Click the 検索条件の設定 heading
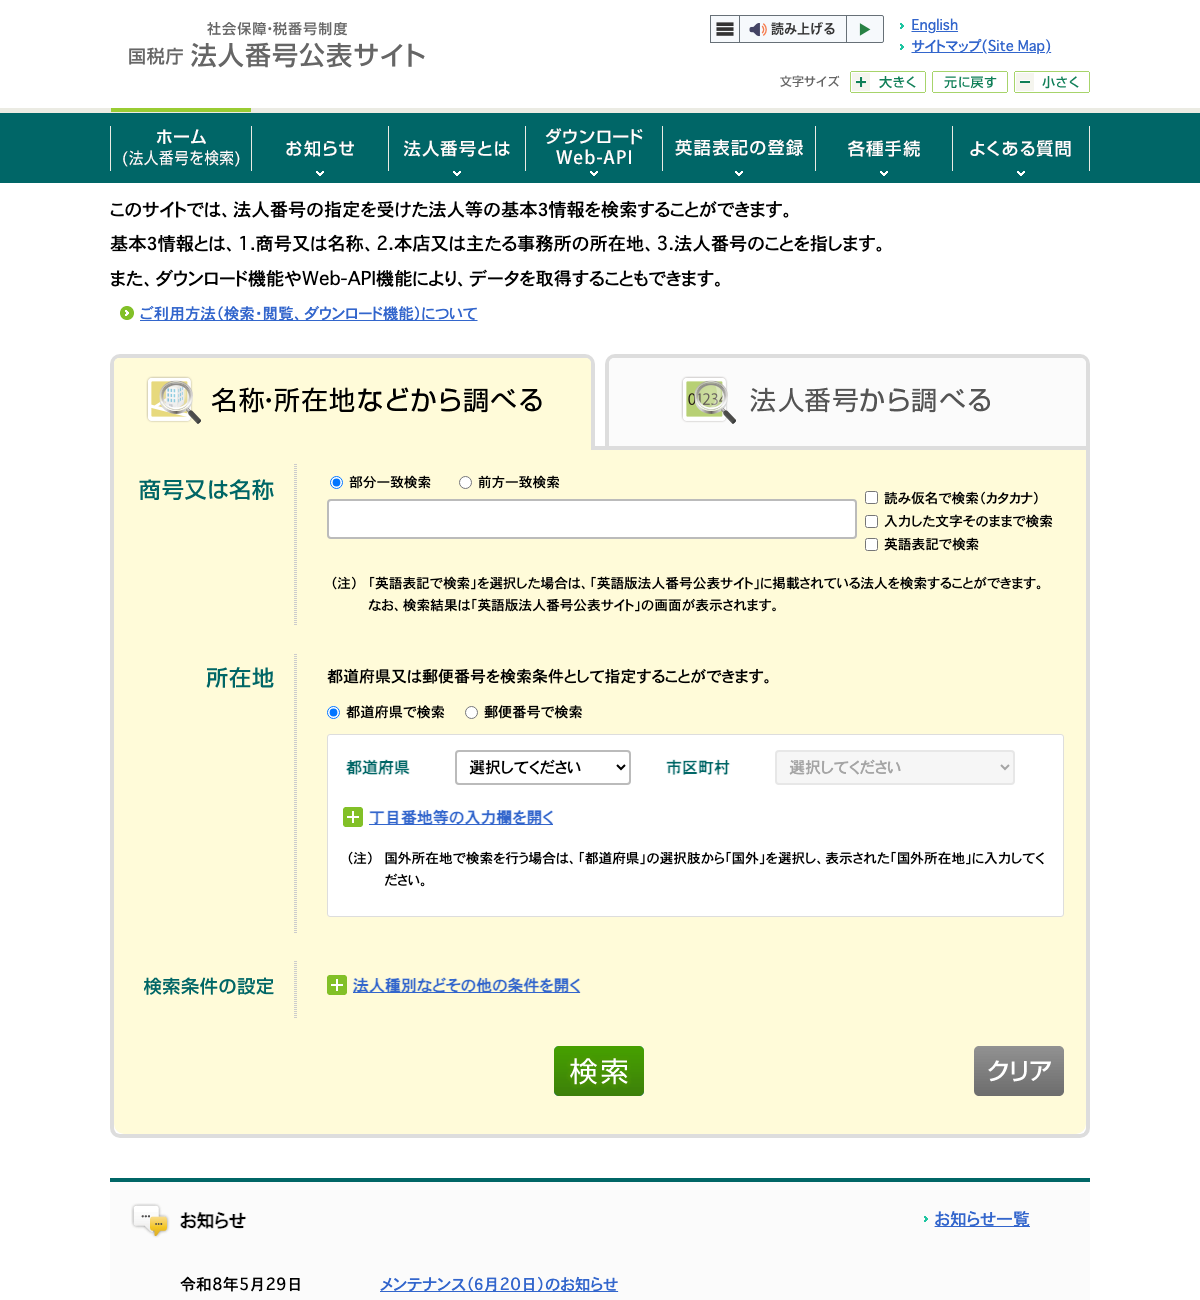This screenshot has width=1200, height=1300. 209,986
